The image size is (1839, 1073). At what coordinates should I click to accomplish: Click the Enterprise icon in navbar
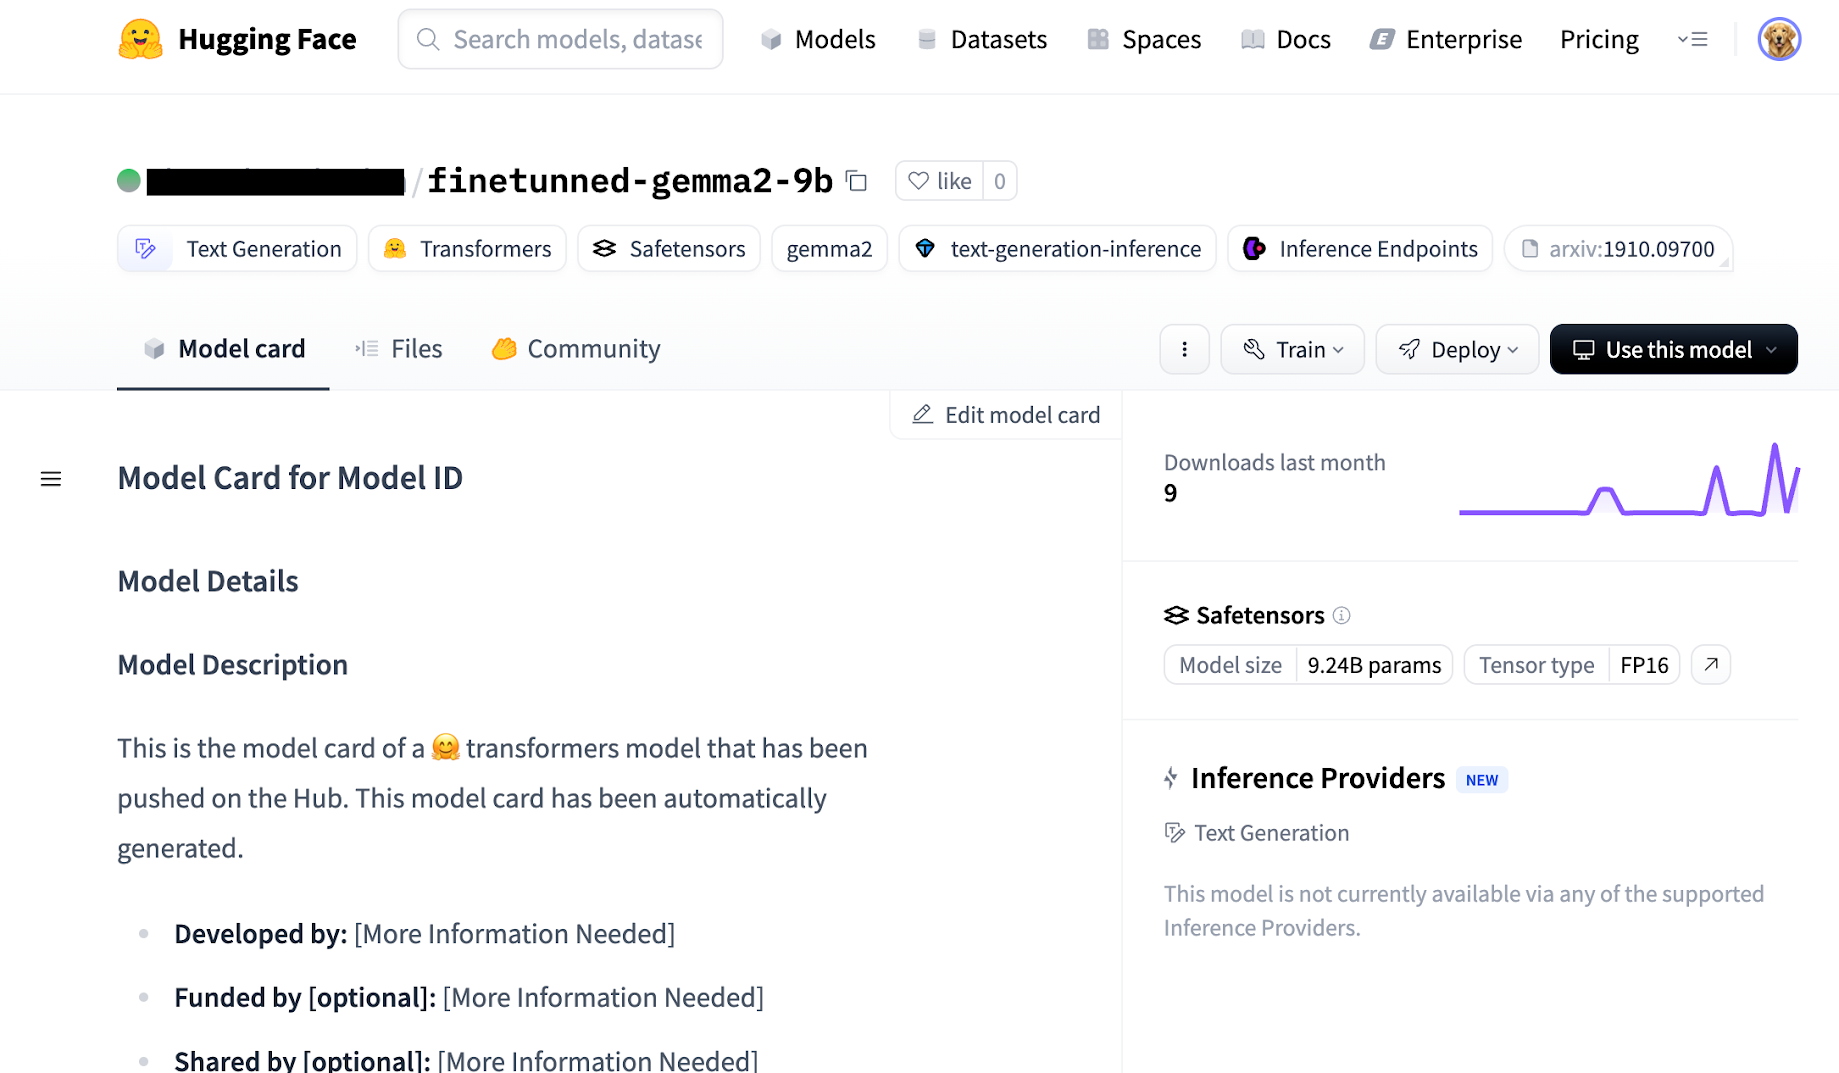[1382, 39]
